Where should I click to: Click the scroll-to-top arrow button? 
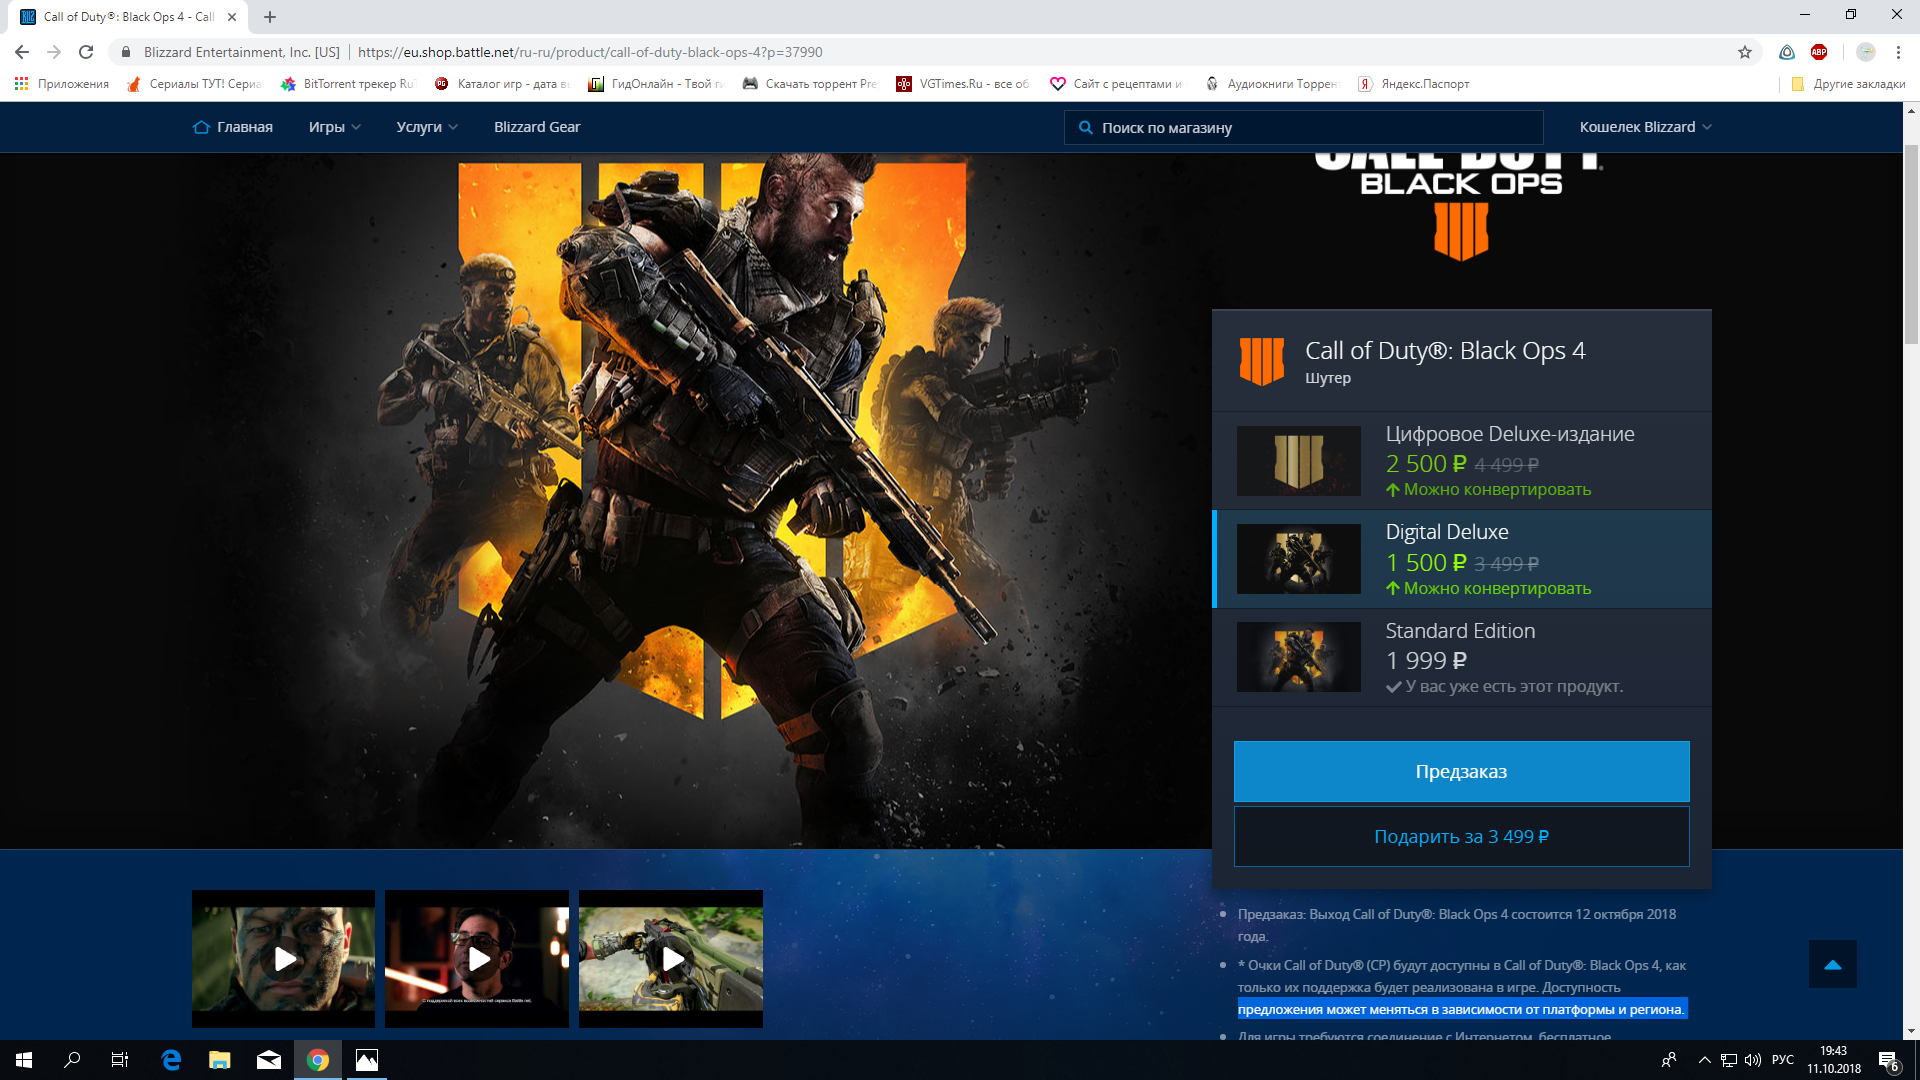[1832, 964]
